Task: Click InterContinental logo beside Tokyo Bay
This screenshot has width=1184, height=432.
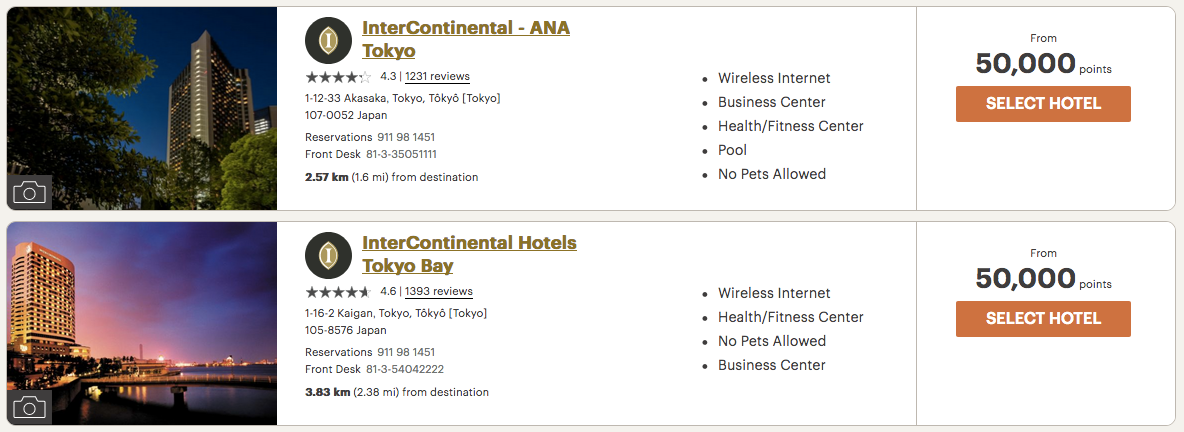Action: 328,255
